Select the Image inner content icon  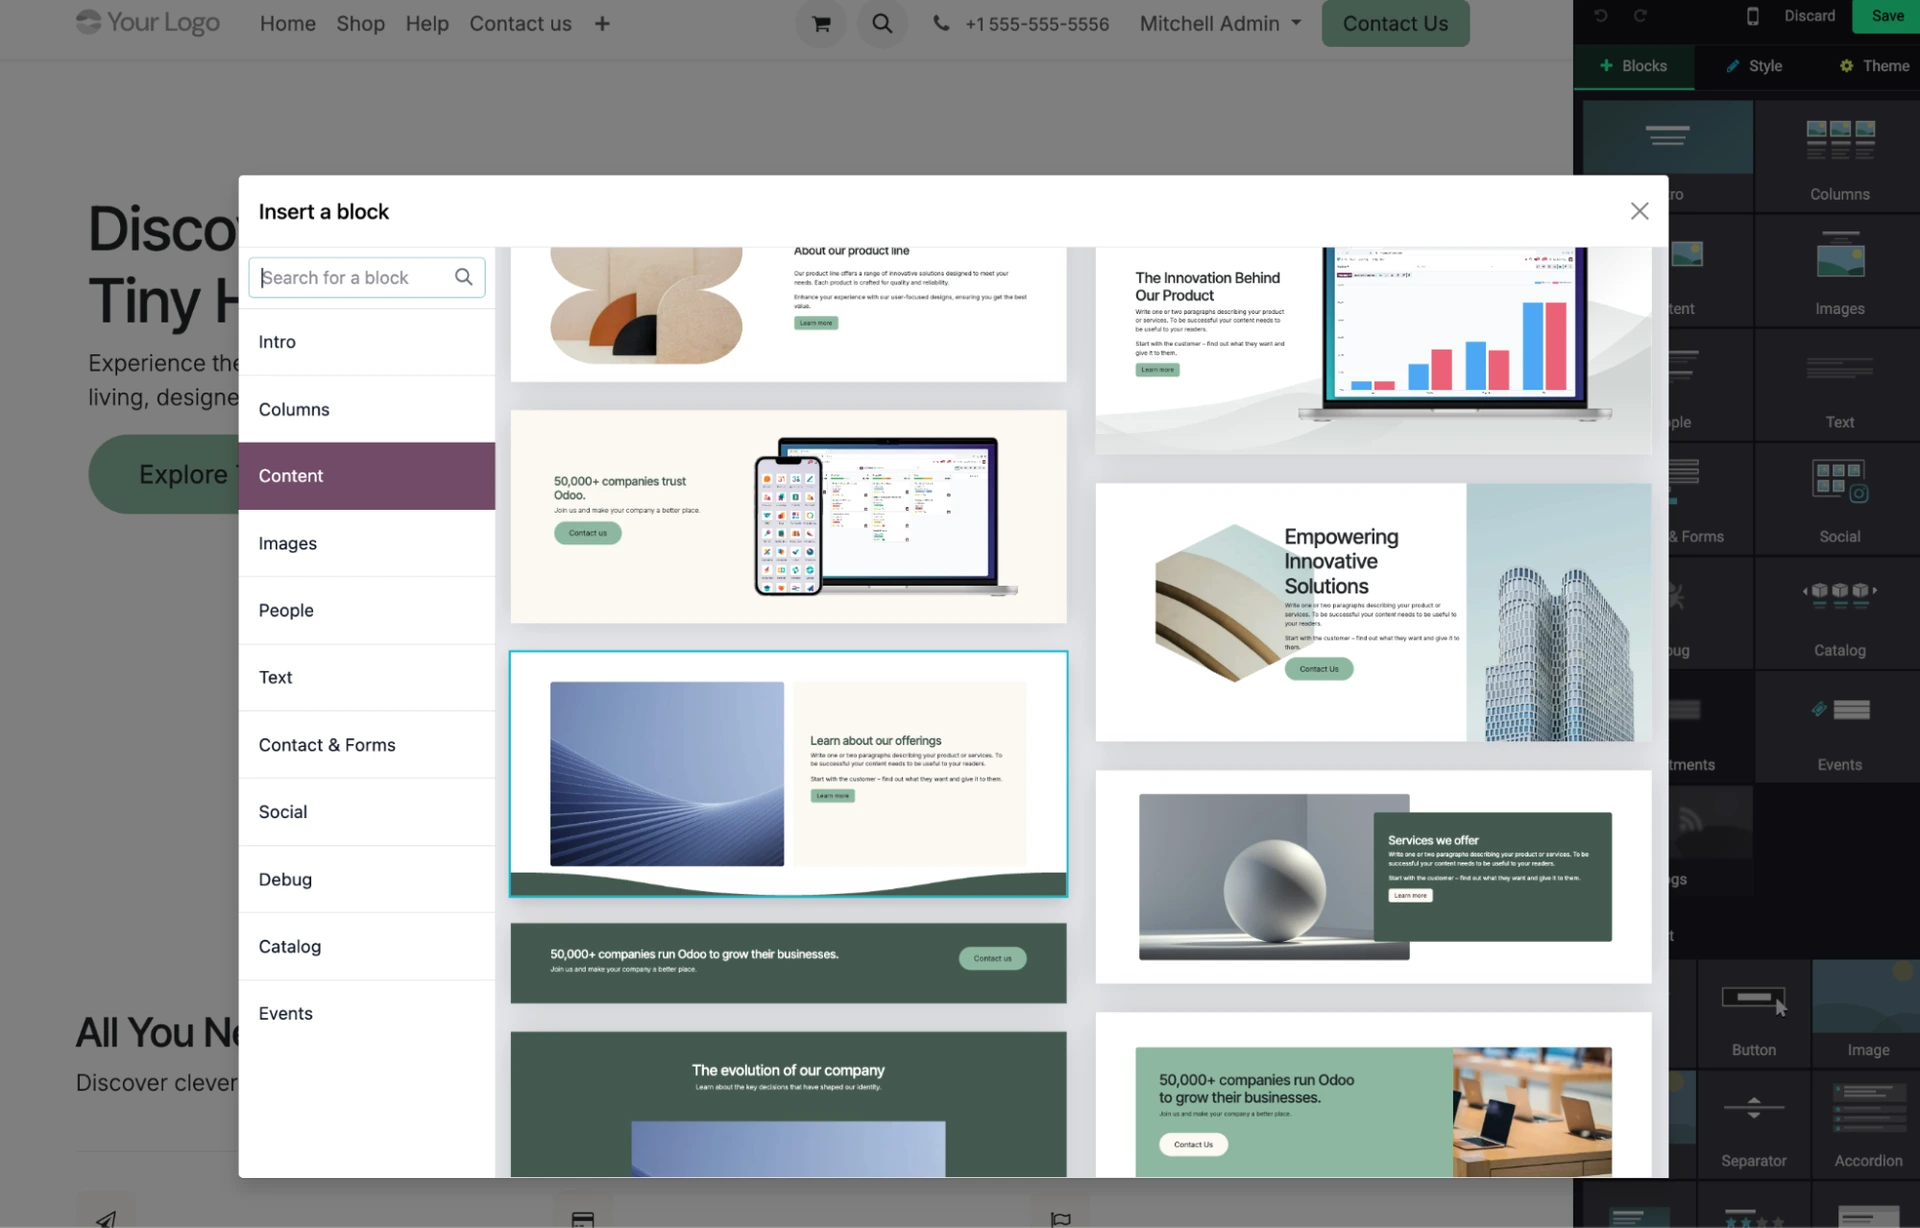pos(1868,1014)
